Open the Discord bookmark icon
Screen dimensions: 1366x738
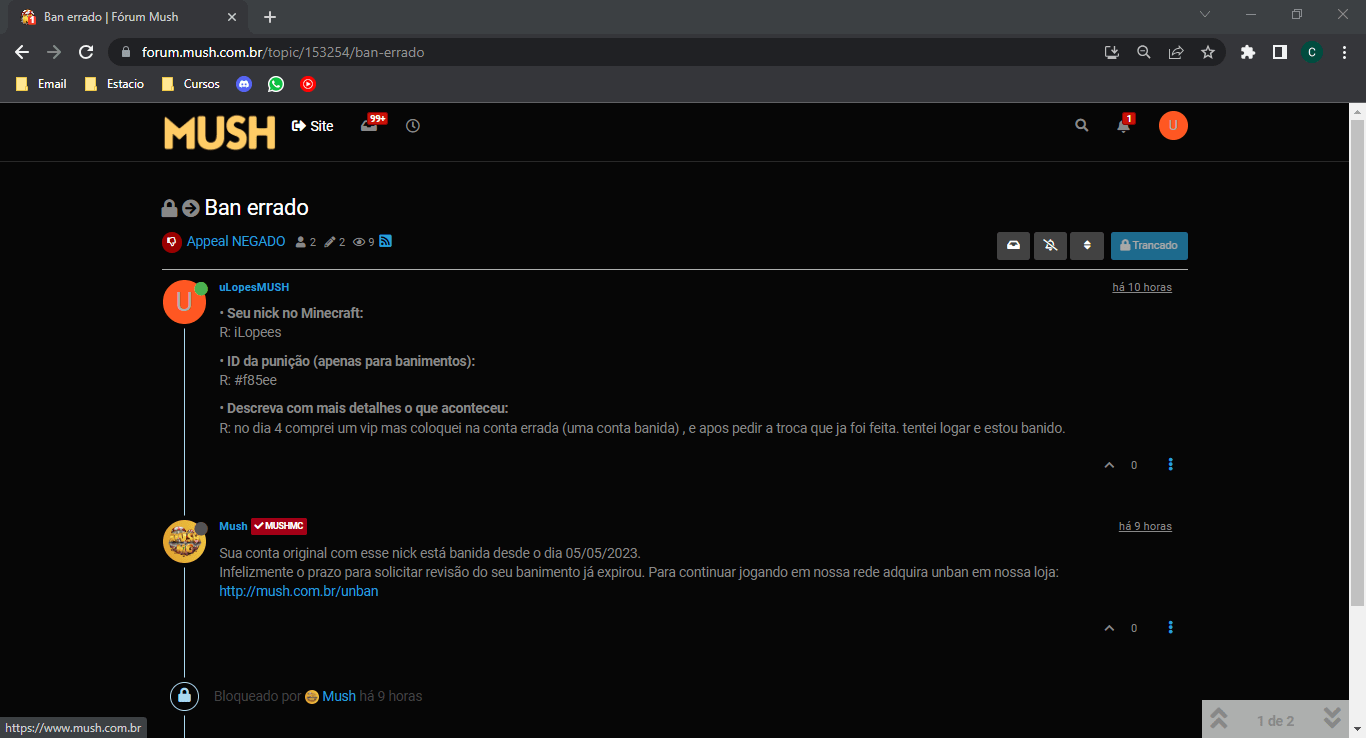pos(244,84)
